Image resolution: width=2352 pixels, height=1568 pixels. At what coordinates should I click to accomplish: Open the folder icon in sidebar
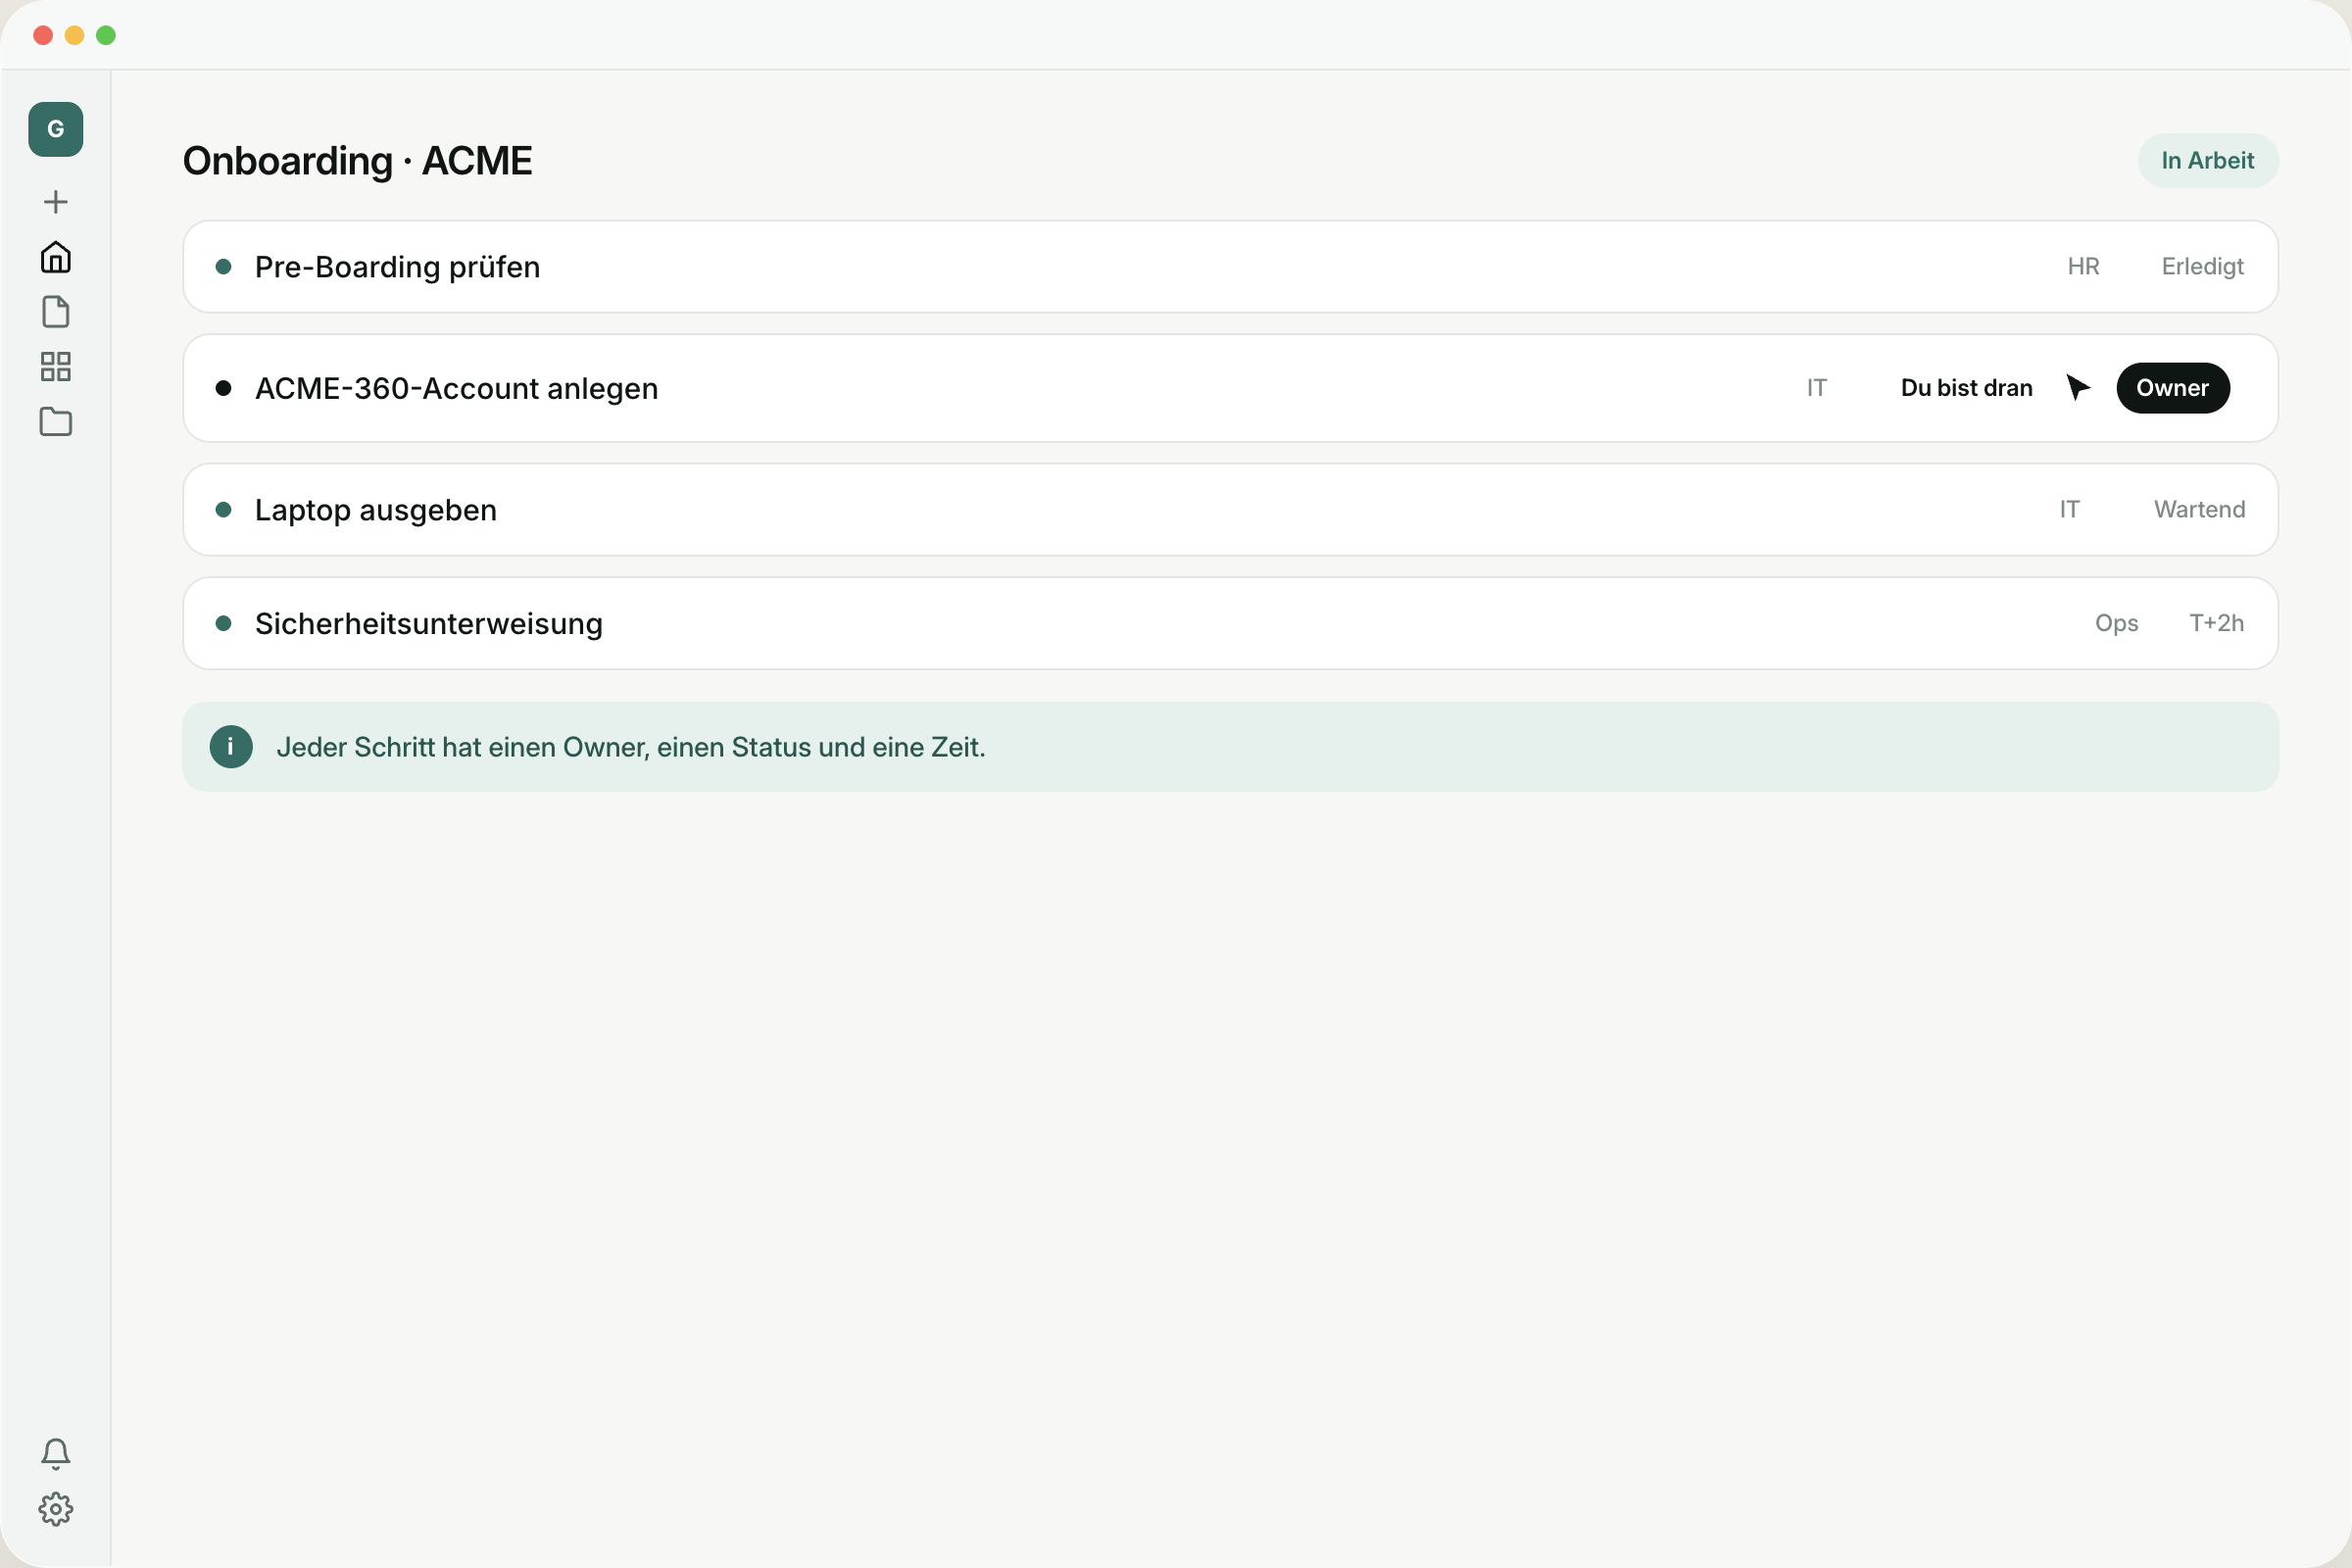[x=56, y=422]
